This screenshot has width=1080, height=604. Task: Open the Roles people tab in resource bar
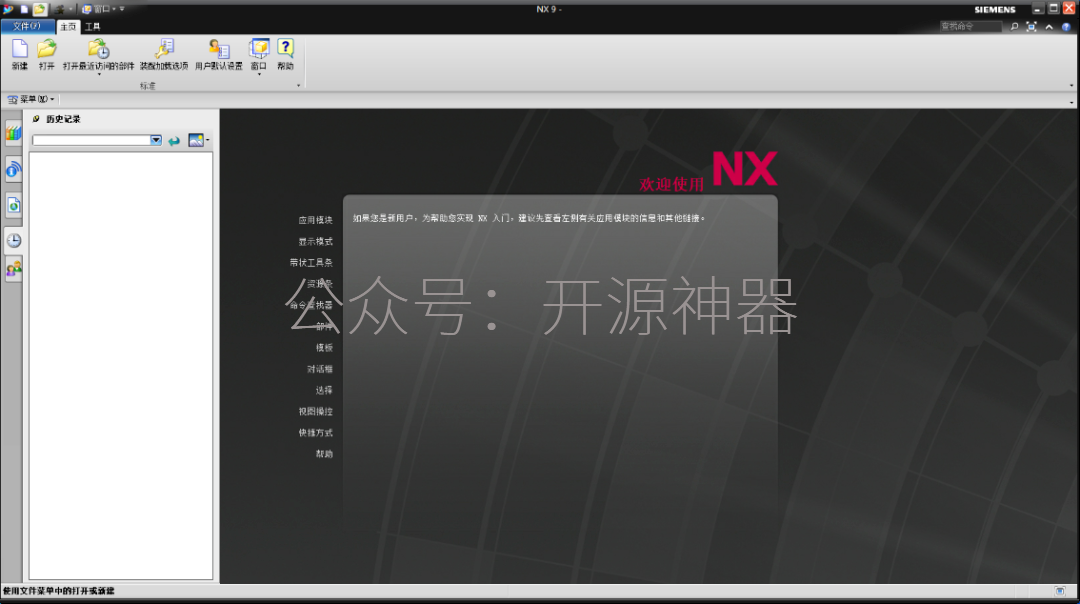[13, 269]
